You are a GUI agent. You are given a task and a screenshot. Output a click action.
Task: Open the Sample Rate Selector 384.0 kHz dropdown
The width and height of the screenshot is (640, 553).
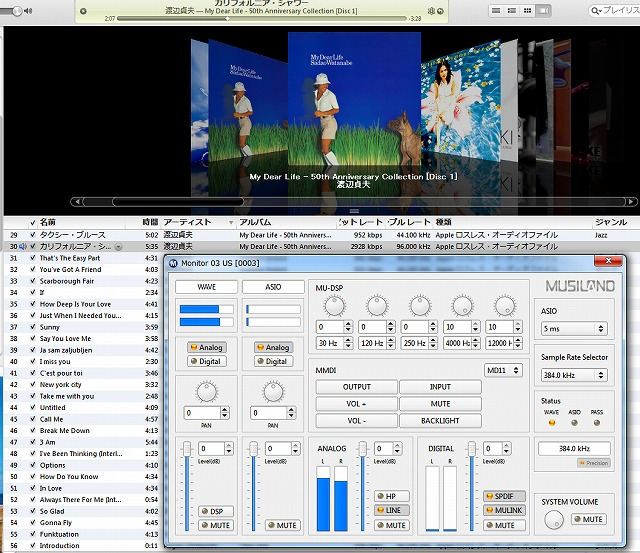coord(574,375)
